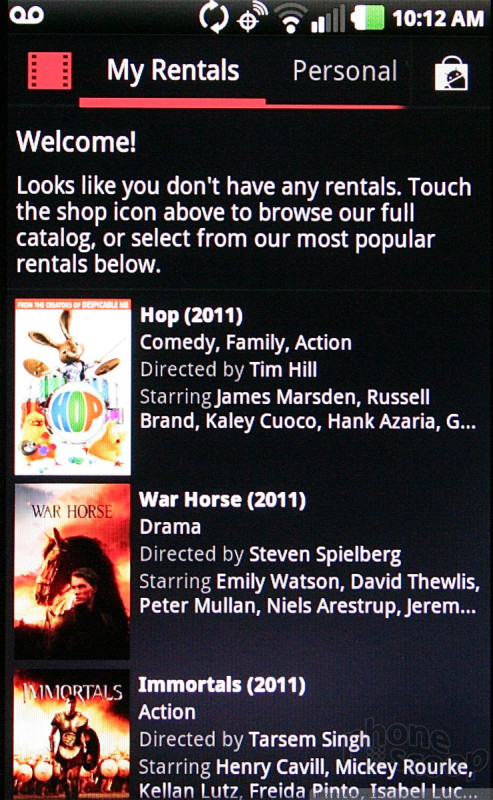
Task: Tap the voicemail status bar icon
Action: tap(27, 15)
